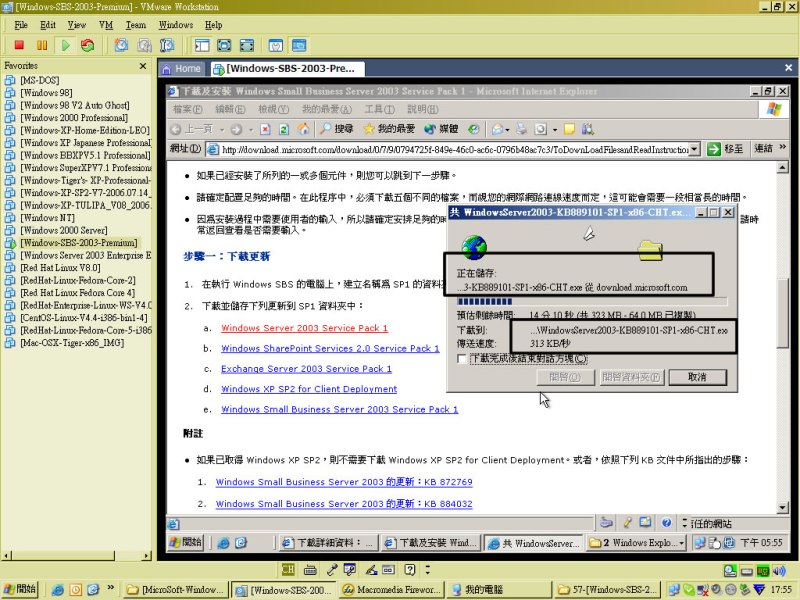Click the IE stop (red X) toolbar icon
This screenshot has height=600, width=800.
(265, 130)
